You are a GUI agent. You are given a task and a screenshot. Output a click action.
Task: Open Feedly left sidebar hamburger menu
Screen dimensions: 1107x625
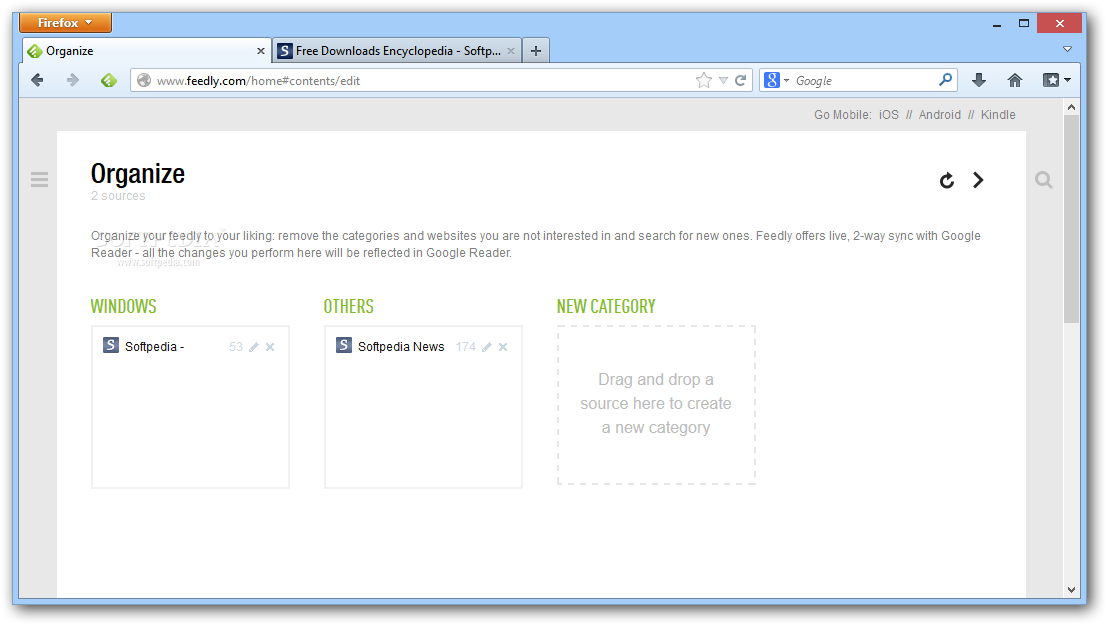[40, 179]
